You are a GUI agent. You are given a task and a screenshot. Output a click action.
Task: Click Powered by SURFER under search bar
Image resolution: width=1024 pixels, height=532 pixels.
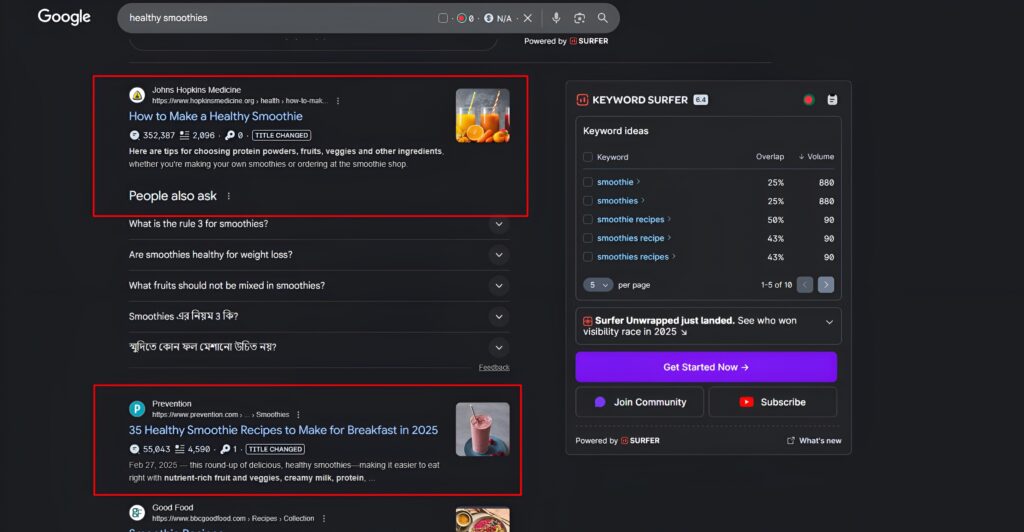click(x=566, y=41)
